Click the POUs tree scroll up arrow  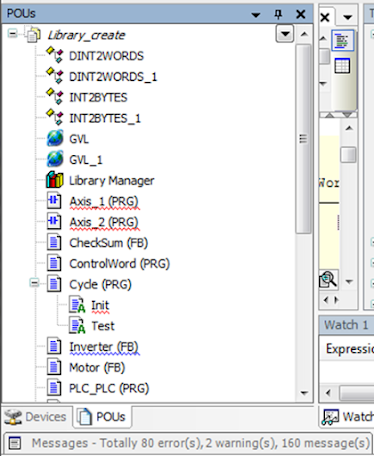(x=304, y=34)
